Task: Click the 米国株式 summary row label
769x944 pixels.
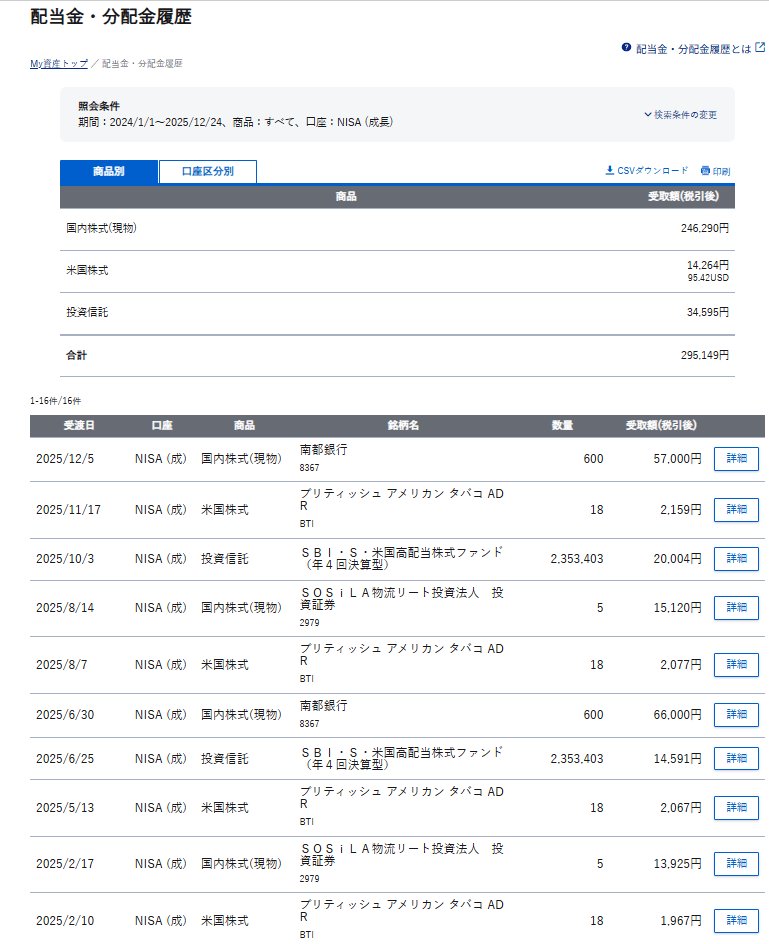Action: (87, 270)
